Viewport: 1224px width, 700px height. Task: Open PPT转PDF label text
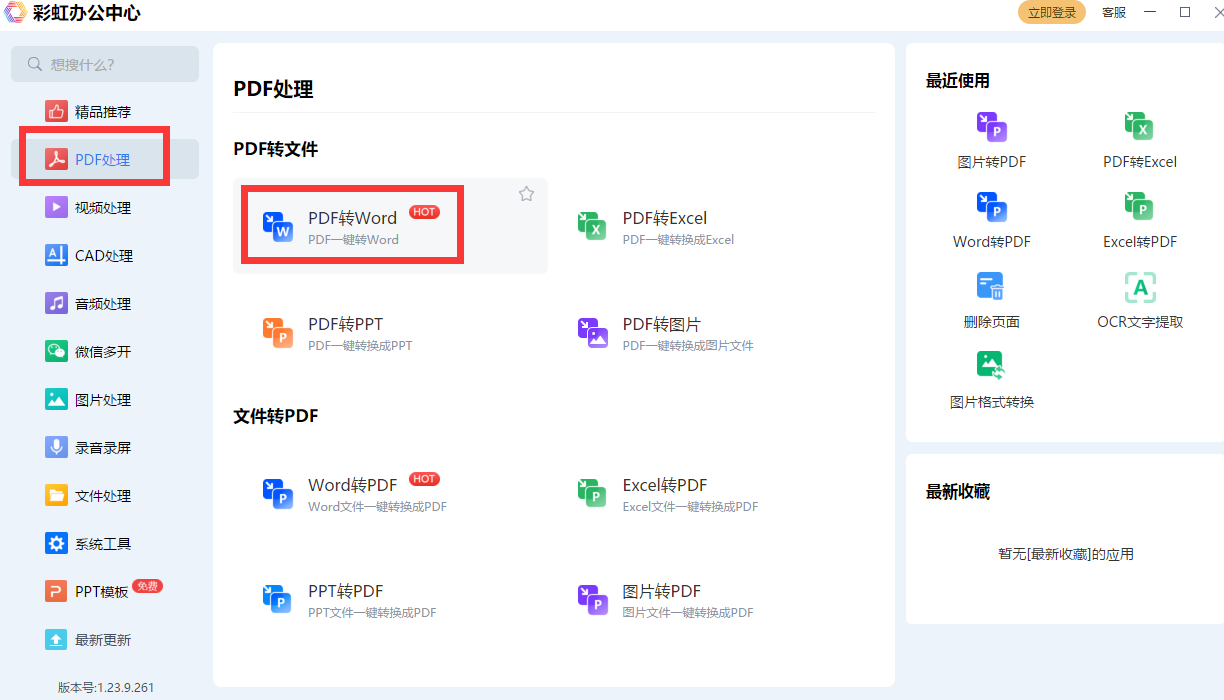click(x=345, y=591)
